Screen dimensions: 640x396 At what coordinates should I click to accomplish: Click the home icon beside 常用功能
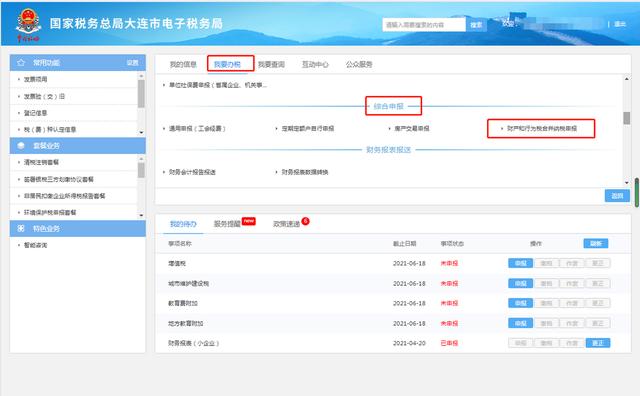21,62
